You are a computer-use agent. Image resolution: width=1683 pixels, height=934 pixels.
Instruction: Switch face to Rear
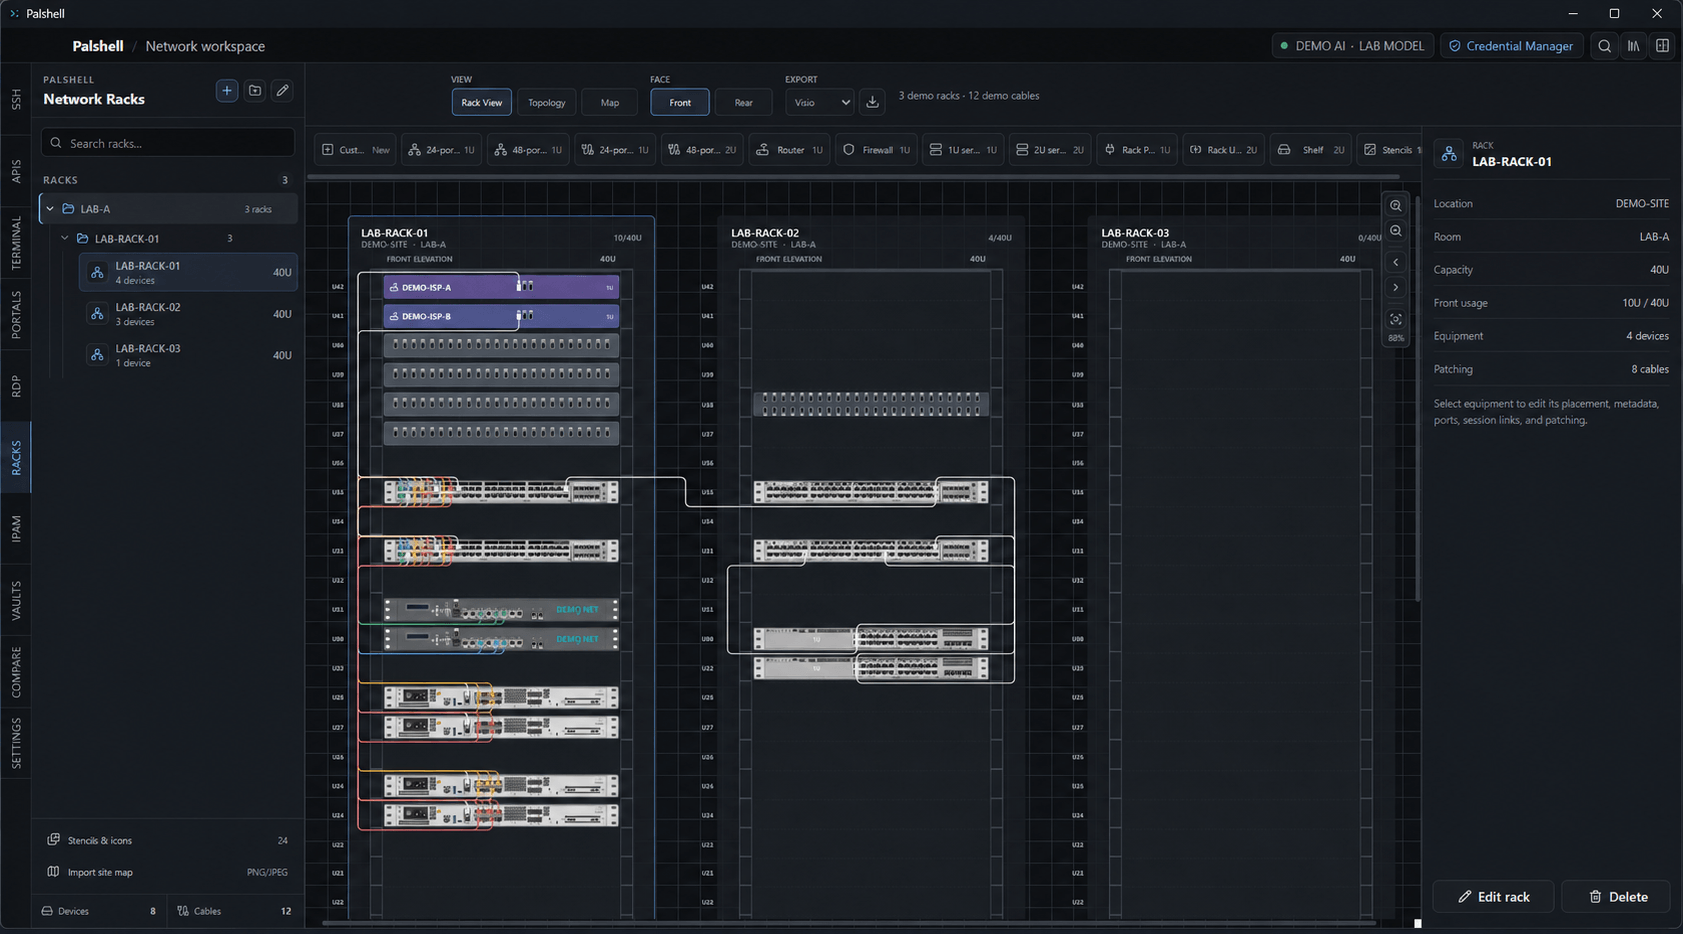(x=744, y=102)
